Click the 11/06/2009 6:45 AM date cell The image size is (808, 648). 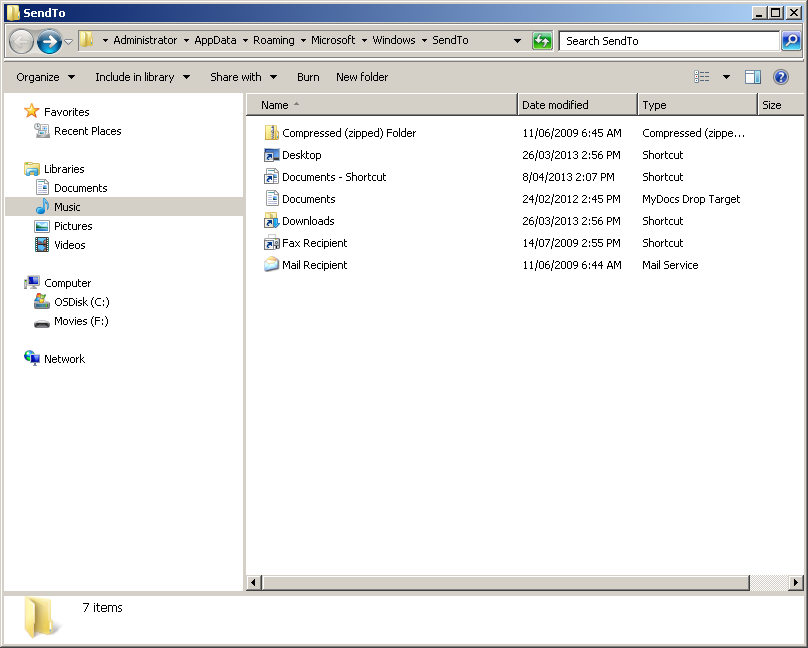pyautogui.click(x=571, y=133)
